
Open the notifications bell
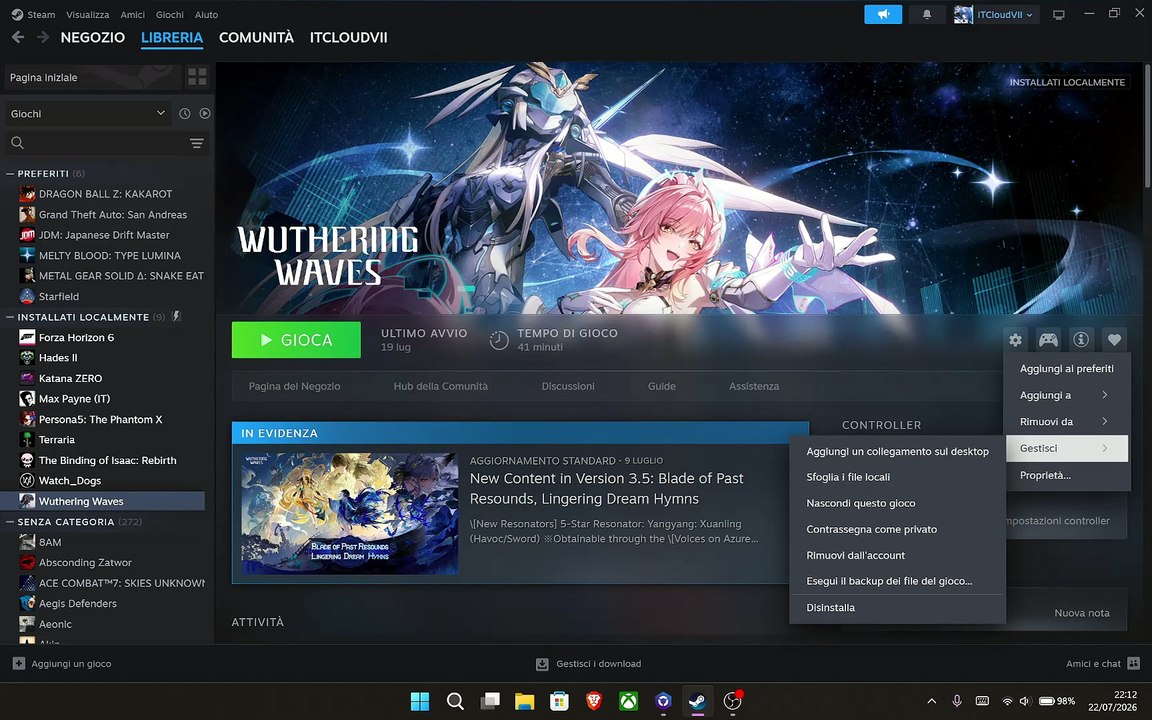[926, 14]
